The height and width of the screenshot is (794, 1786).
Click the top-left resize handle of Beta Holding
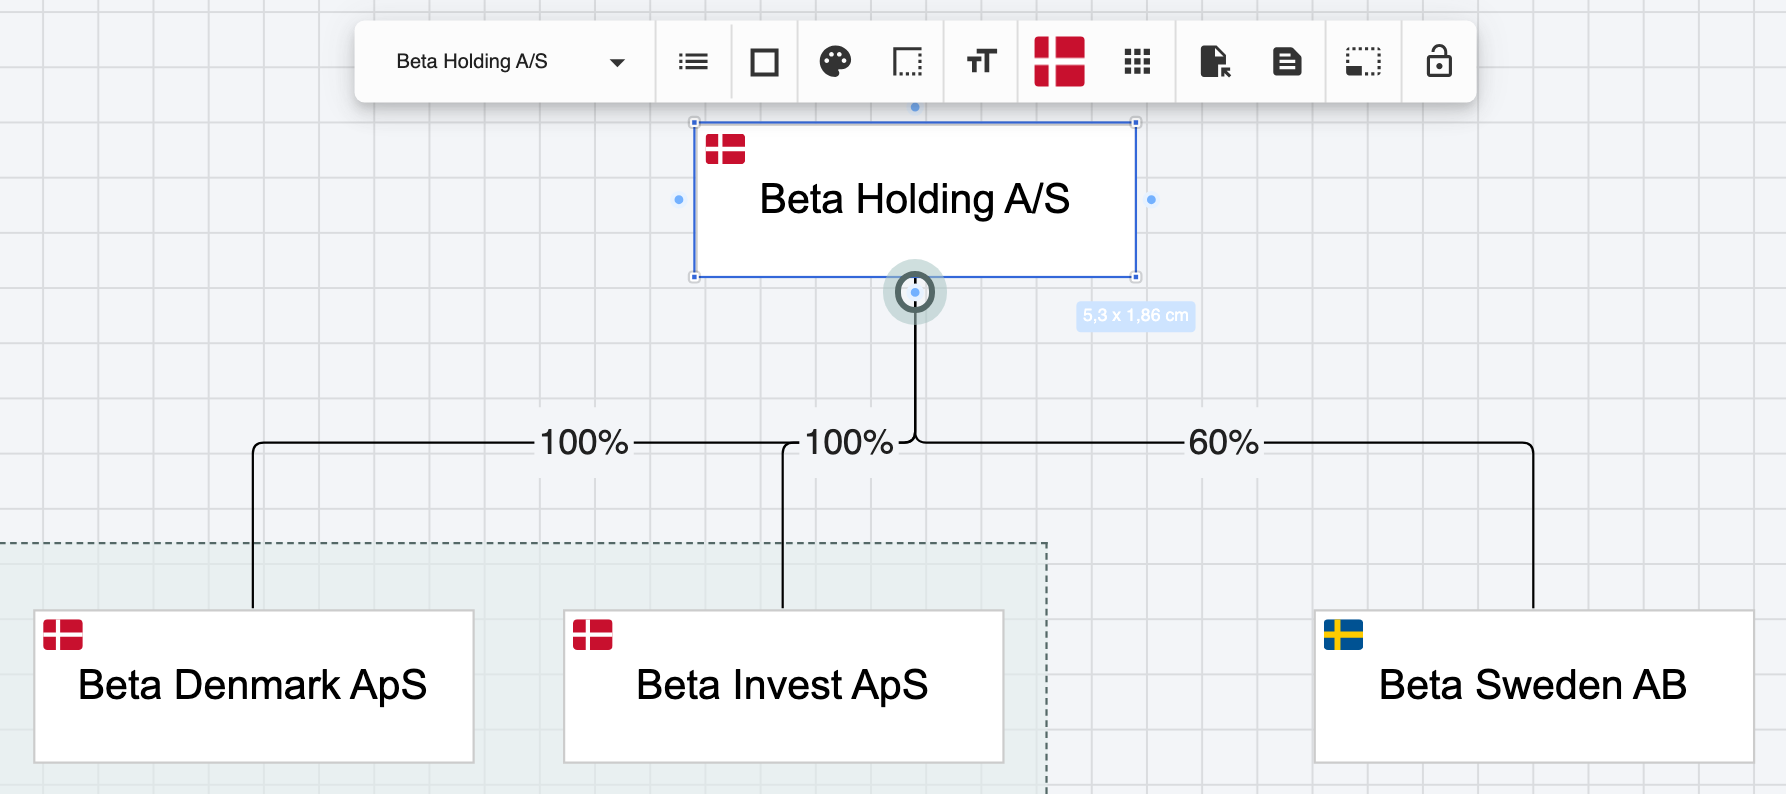click(695, 123)
